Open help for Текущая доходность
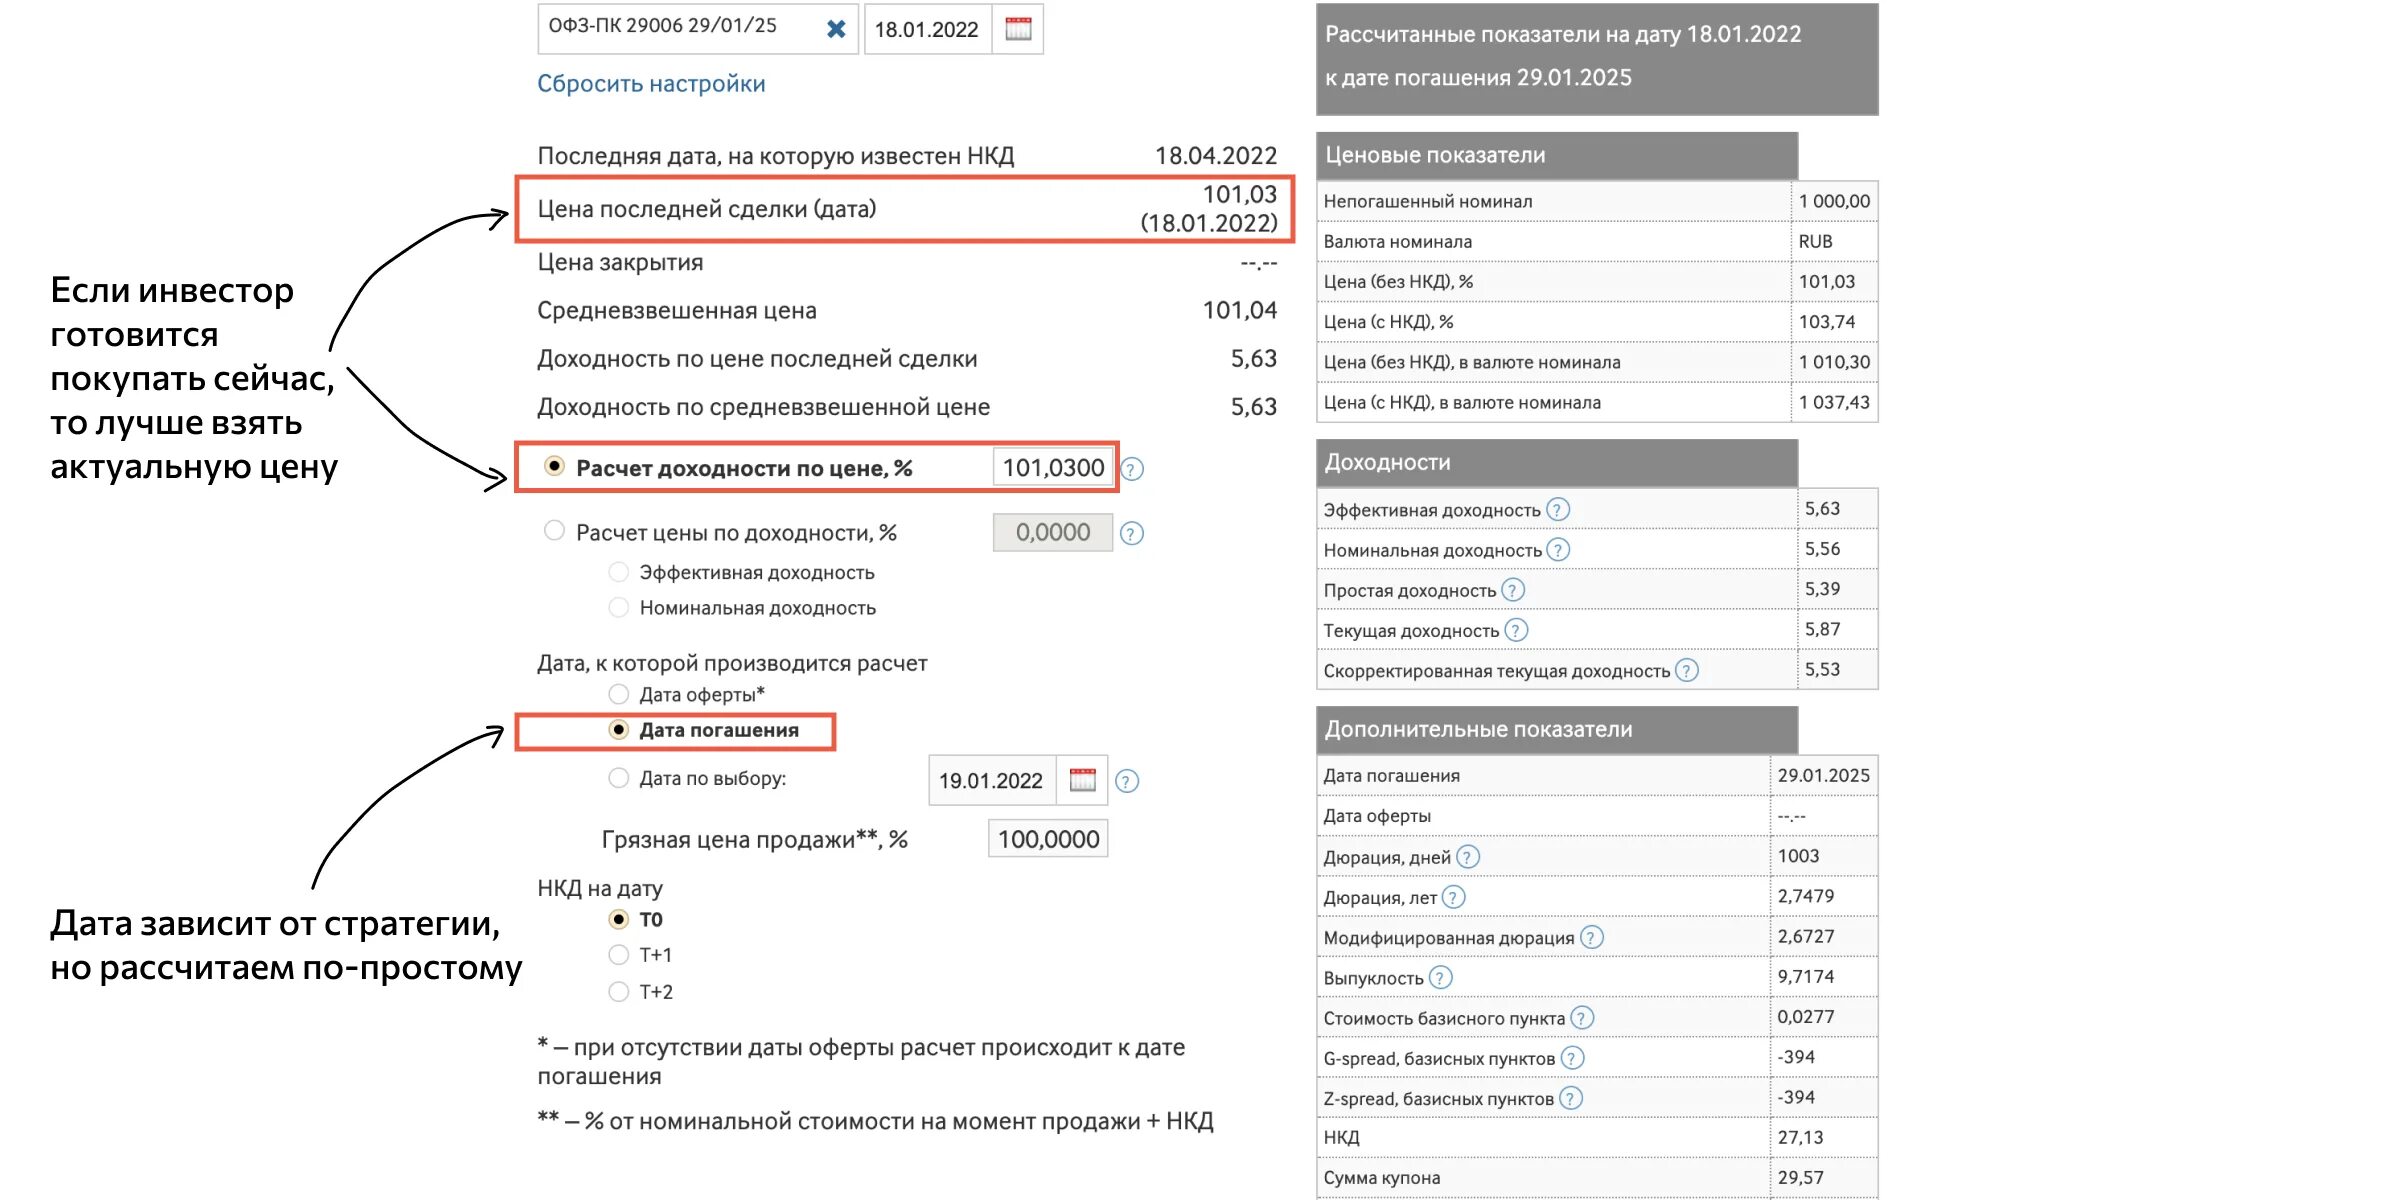 pyautogui.click(x=1516, y=630)
